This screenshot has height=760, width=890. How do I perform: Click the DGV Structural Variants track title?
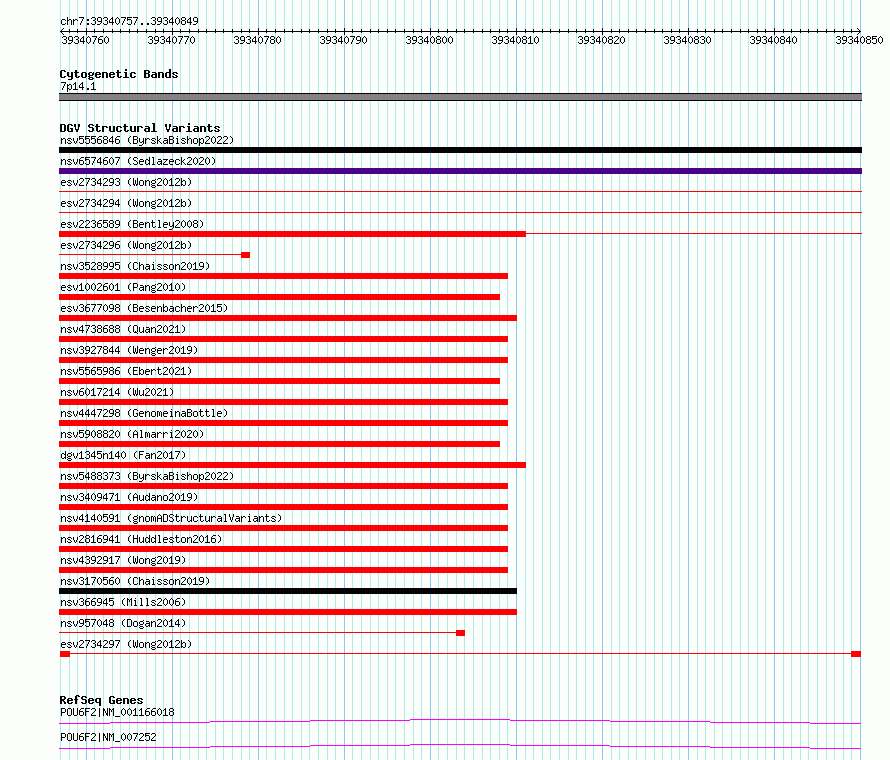coord(140,128)
